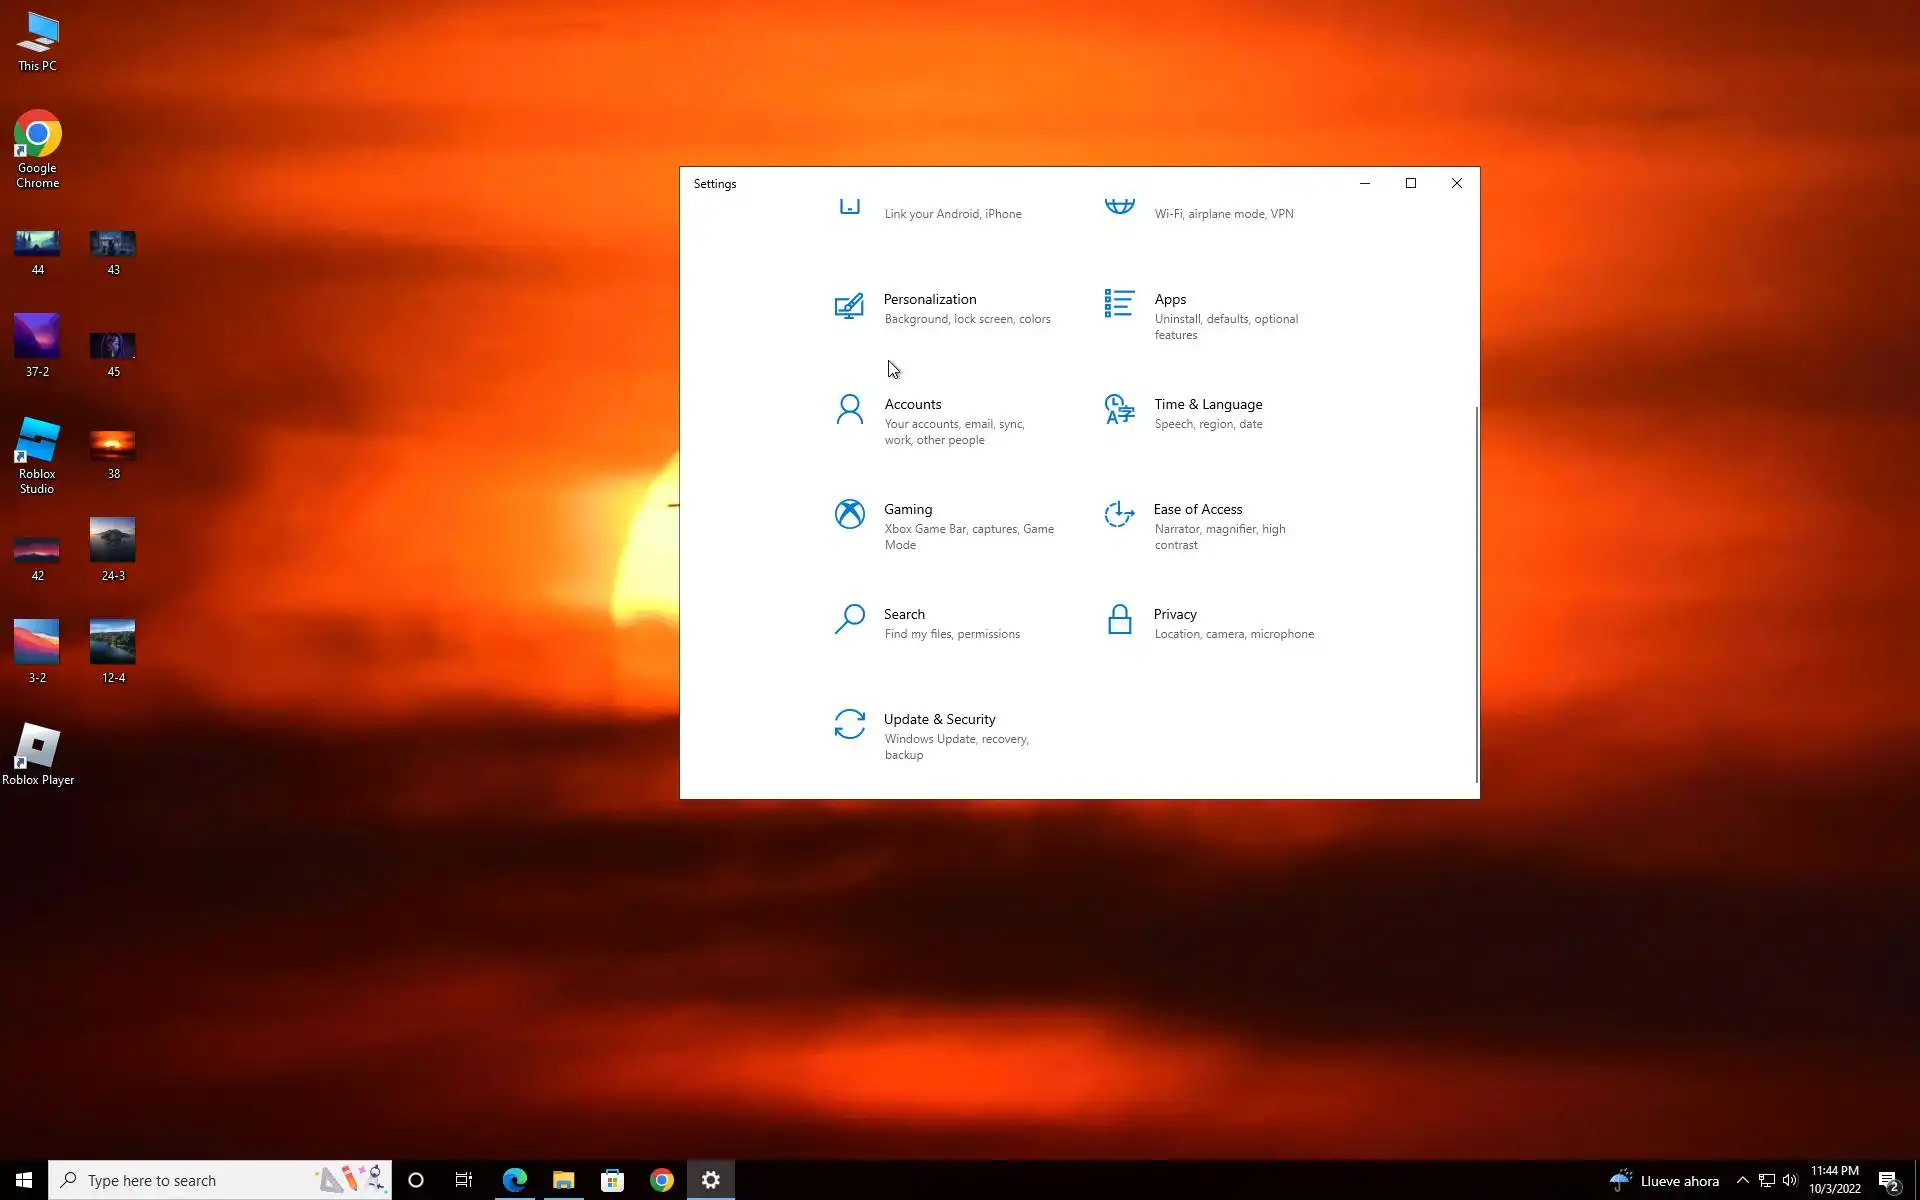Open Task View from the taskbar

pos(464,1180)
